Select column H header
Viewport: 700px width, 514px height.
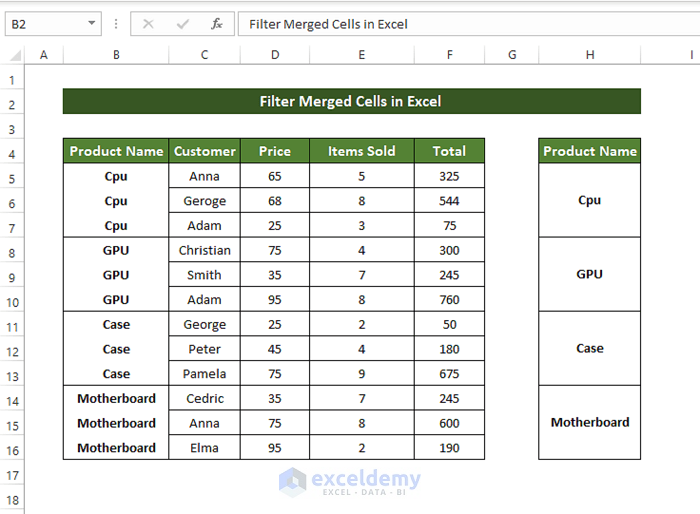click(x=590, y=55)
